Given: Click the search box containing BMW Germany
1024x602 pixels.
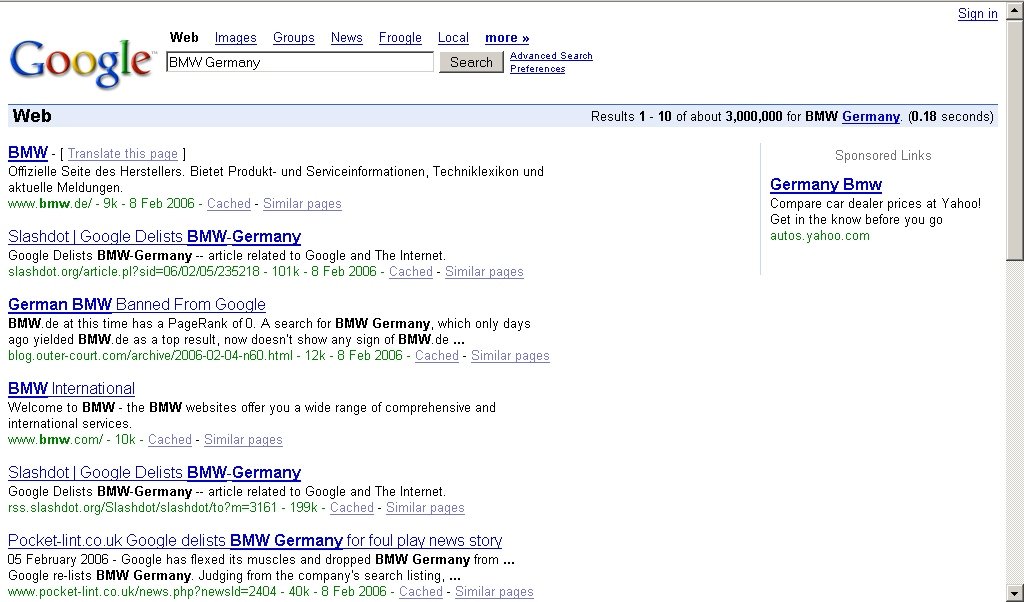Looking at the screenshot, I should 300,62.
